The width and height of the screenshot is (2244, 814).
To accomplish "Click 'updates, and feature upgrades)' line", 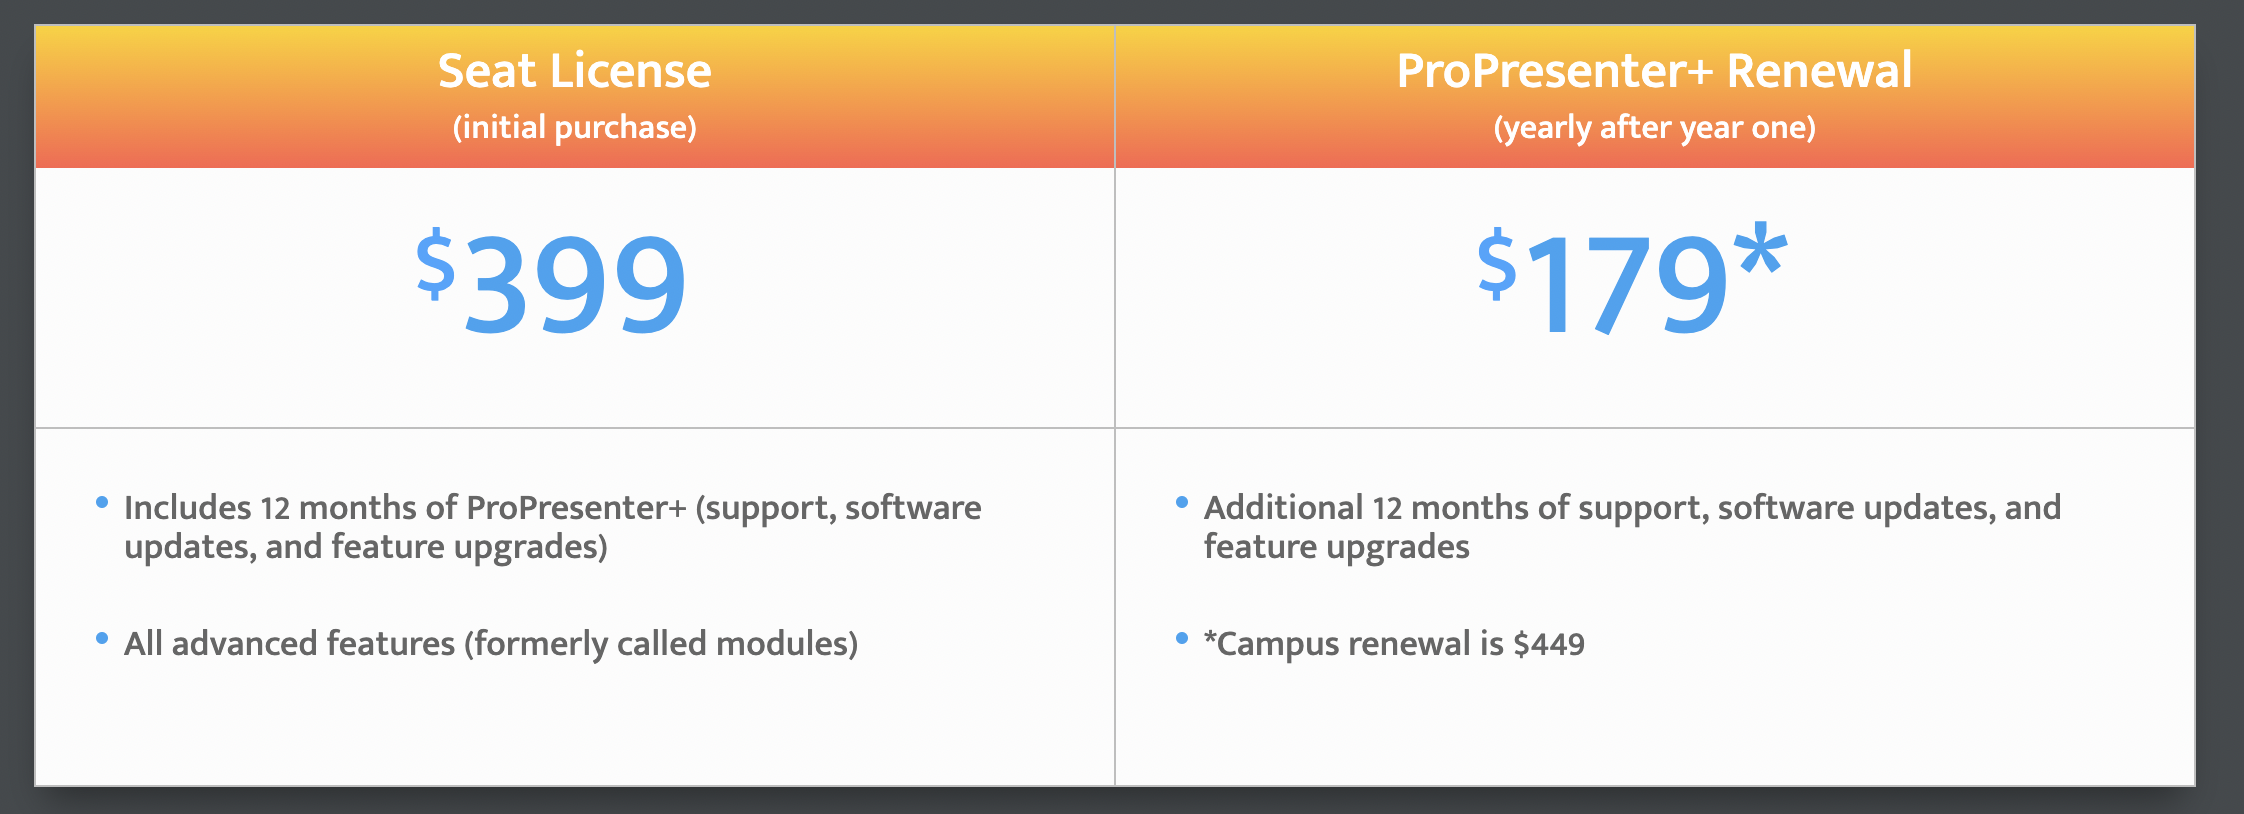I will pyautogui.click(x=366, y=547).
